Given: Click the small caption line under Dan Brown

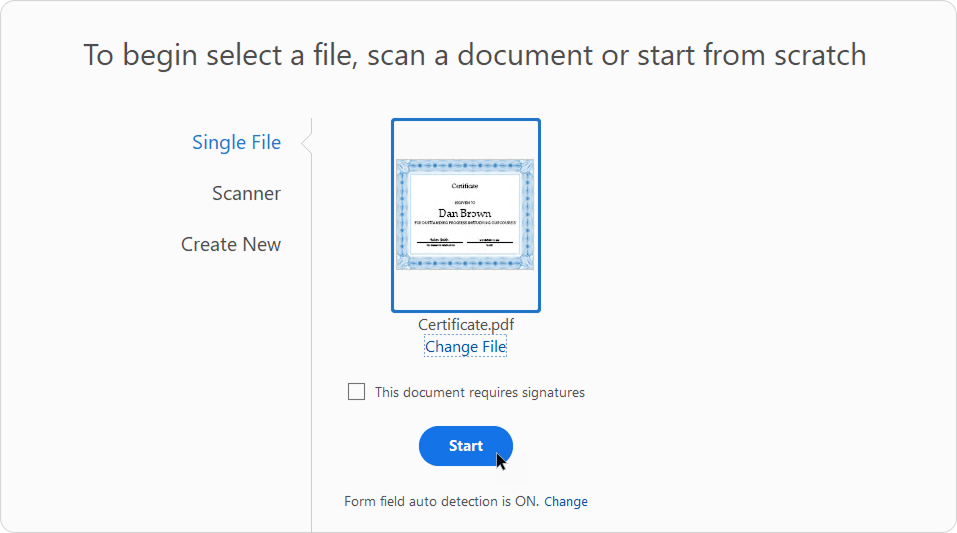Looking at the screenshot, I should (466, 223).
